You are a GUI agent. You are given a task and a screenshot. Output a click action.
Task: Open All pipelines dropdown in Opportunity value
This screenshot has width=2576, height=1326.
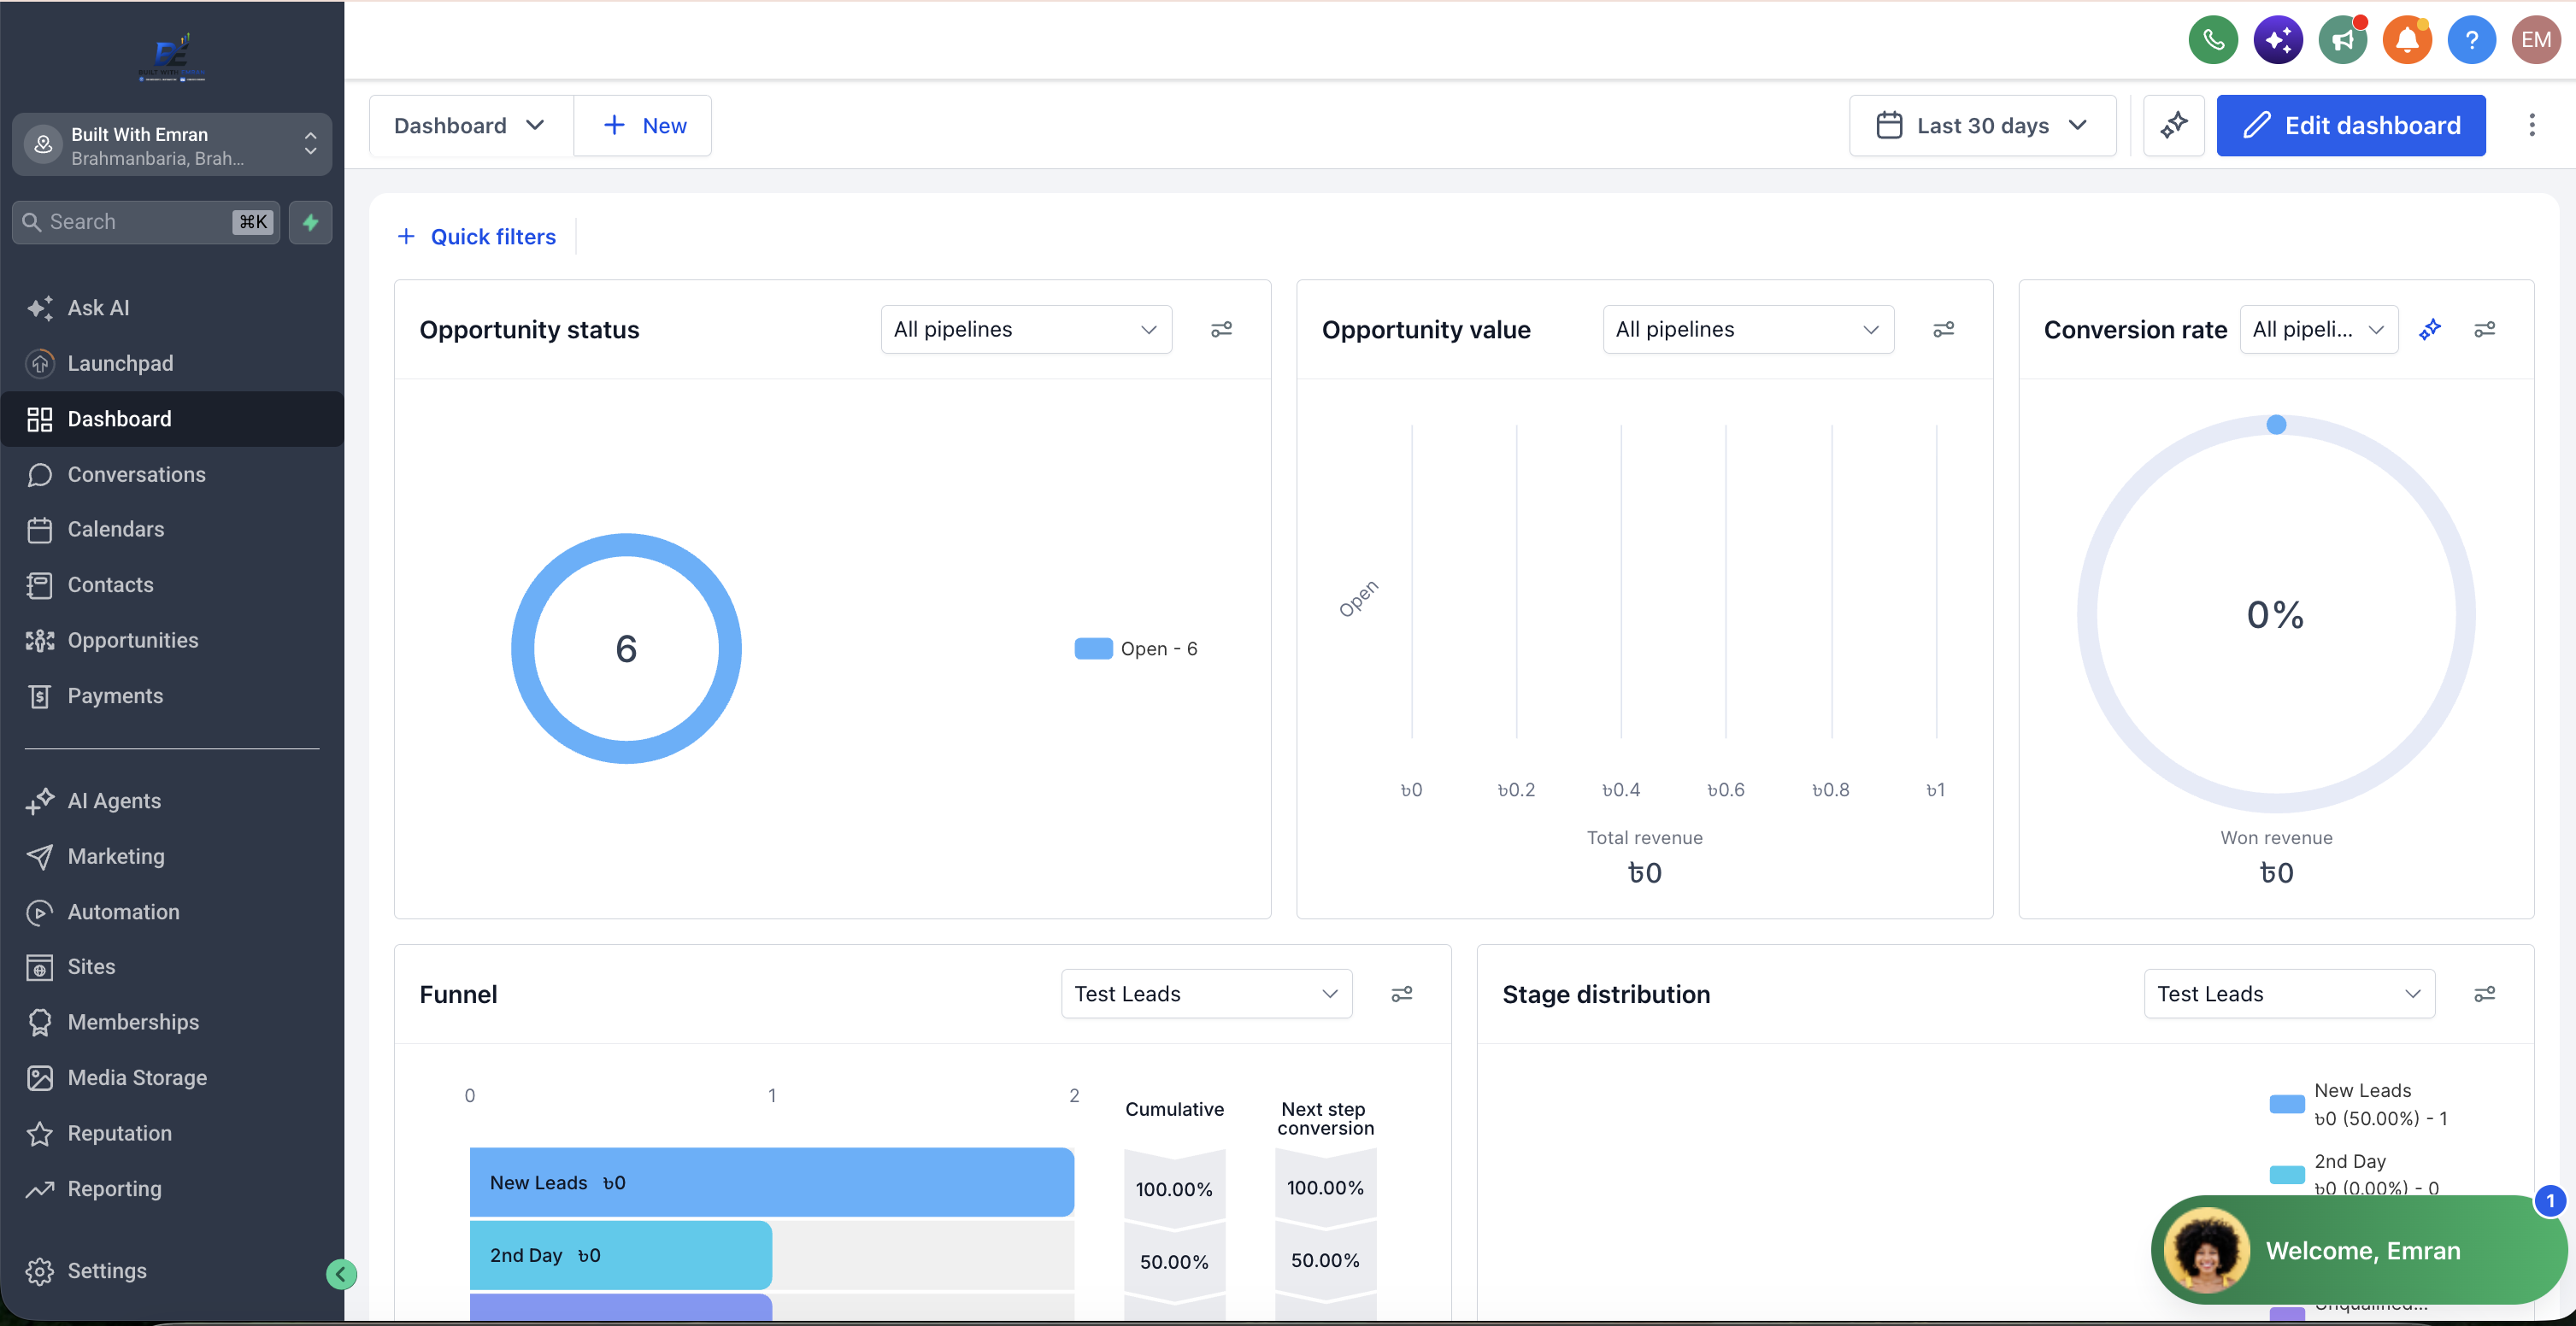(x=1747, y=329)
